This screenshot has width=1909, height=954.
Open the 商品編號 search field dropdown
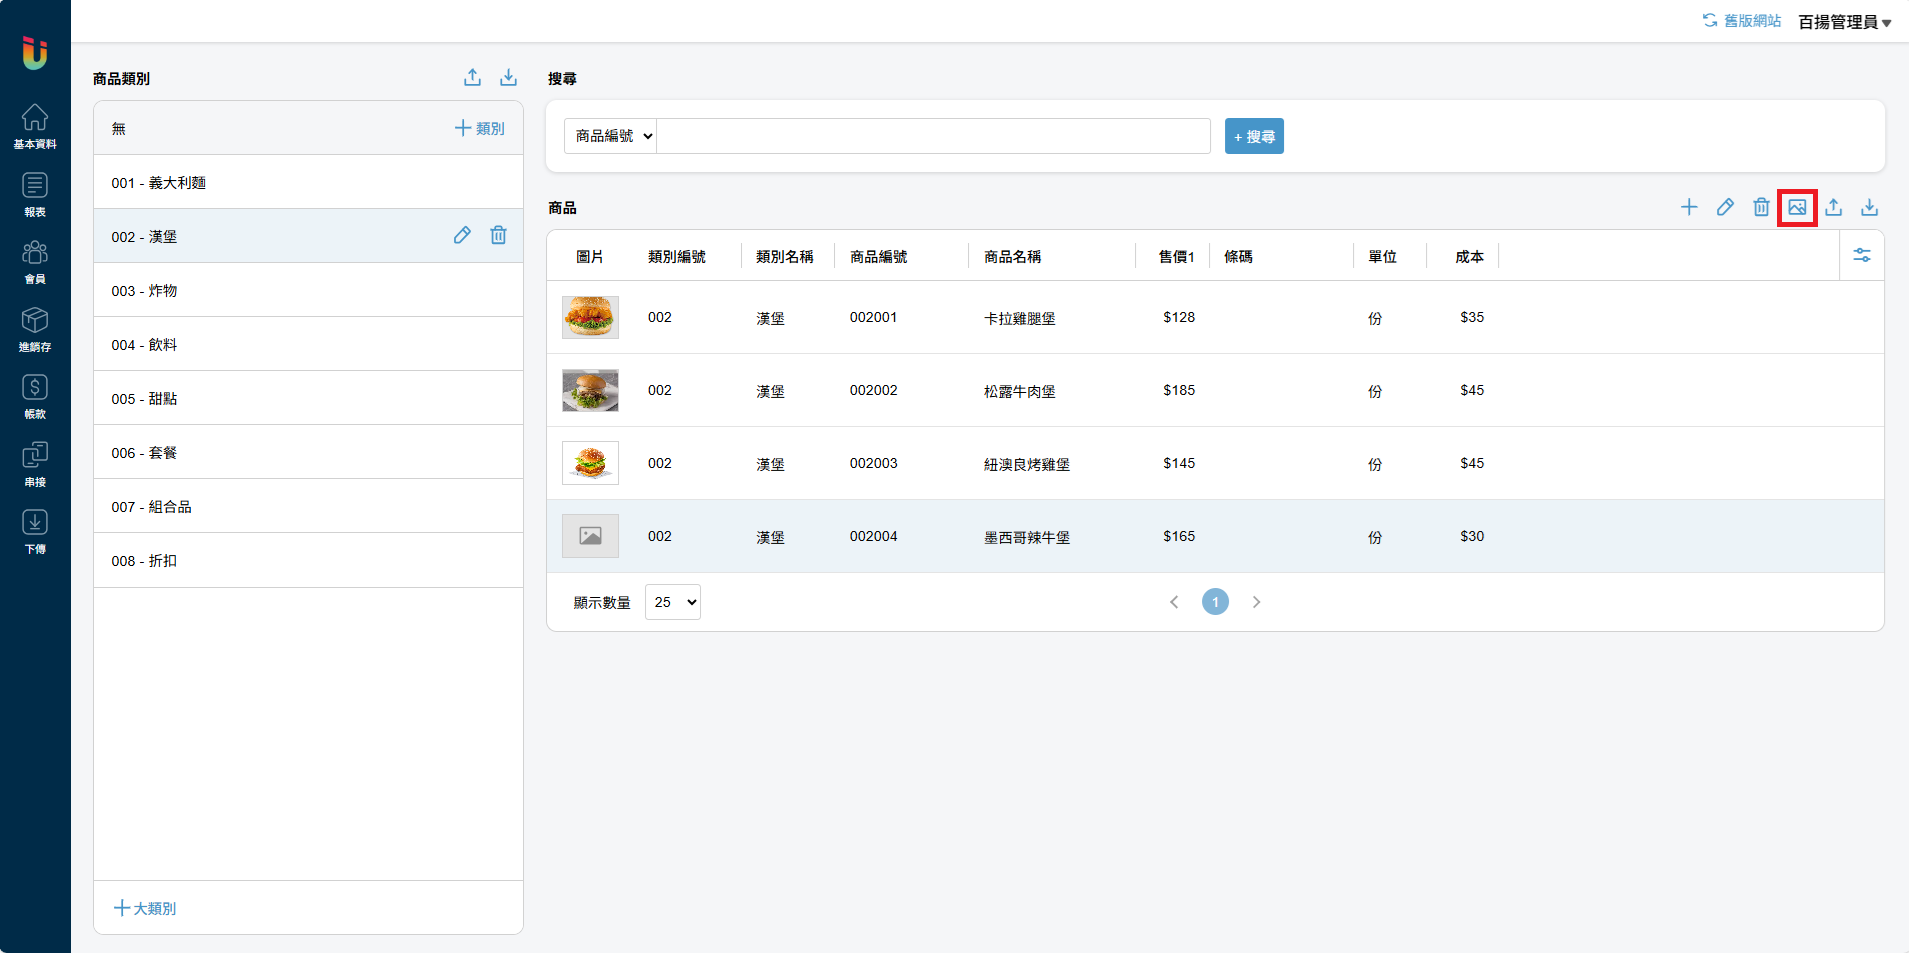tap(611, 136)
